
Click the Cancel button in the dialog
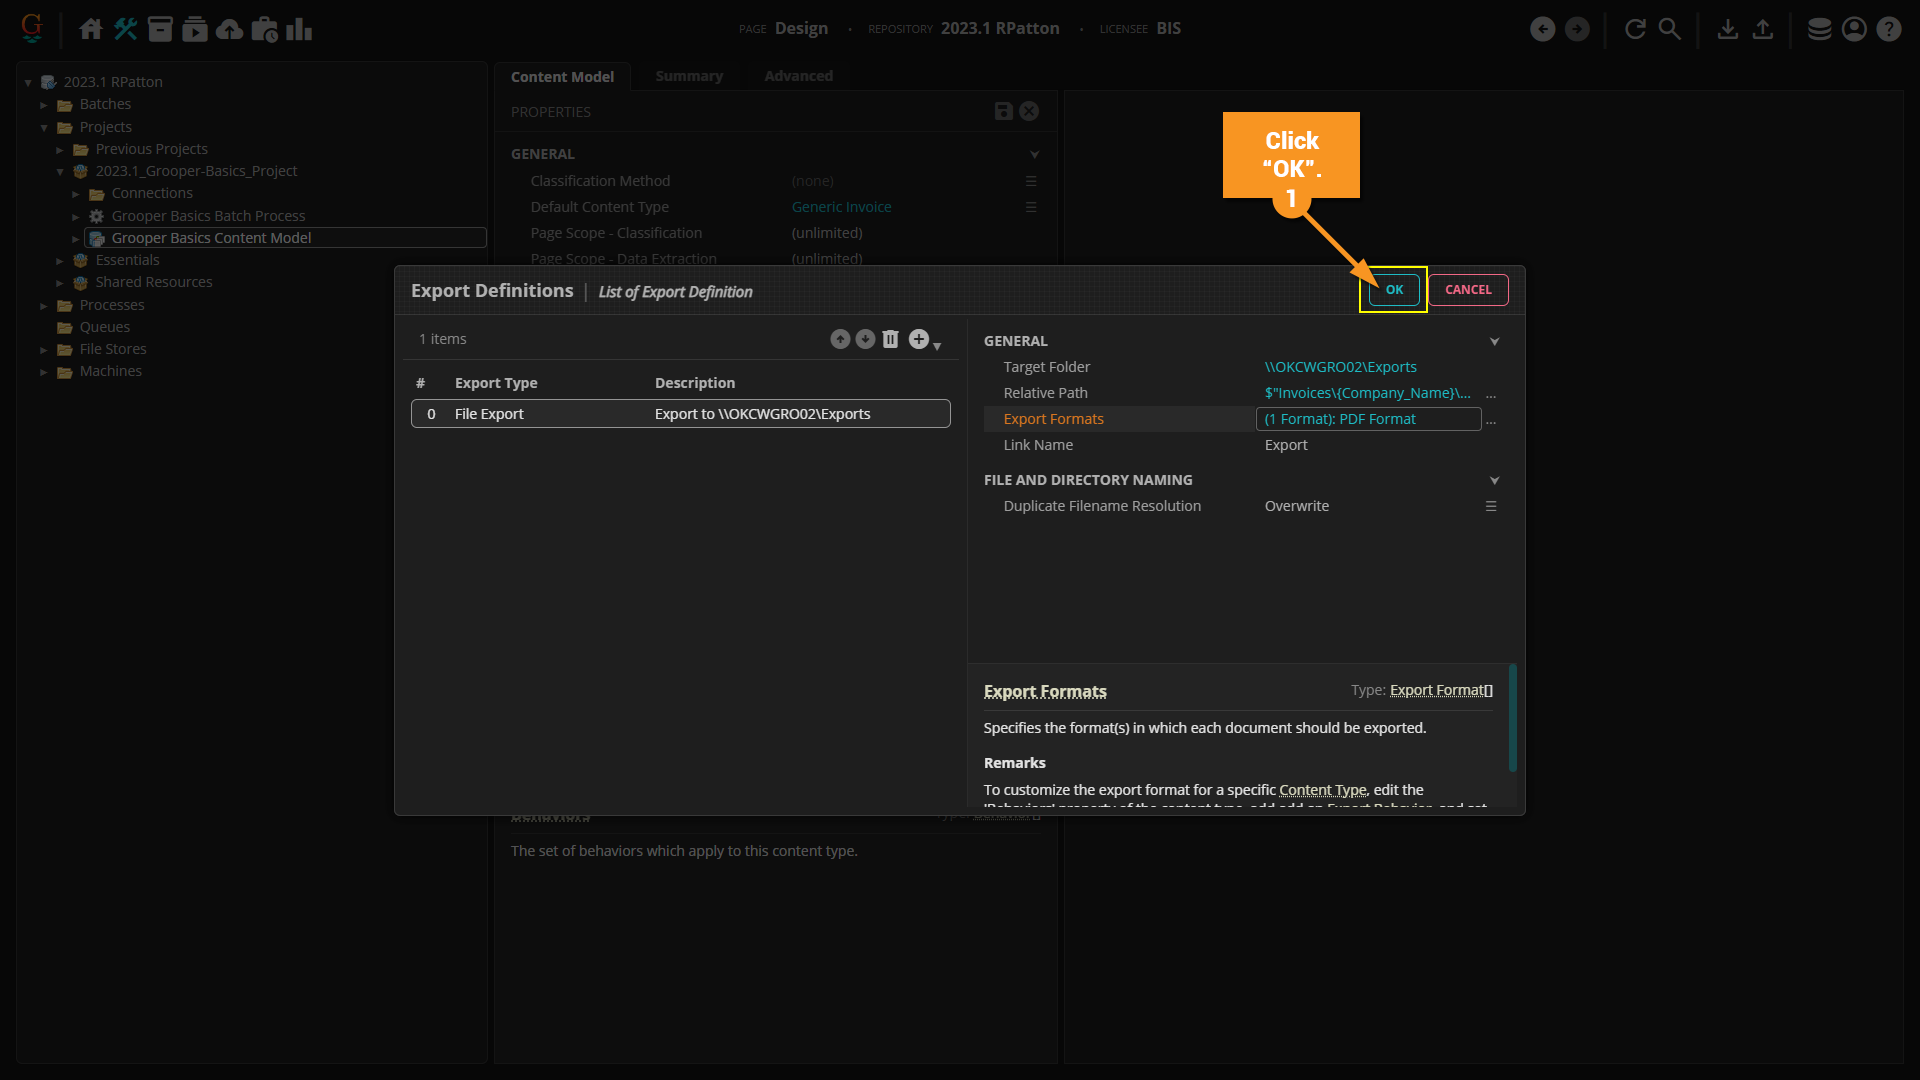click(1467, 290)
